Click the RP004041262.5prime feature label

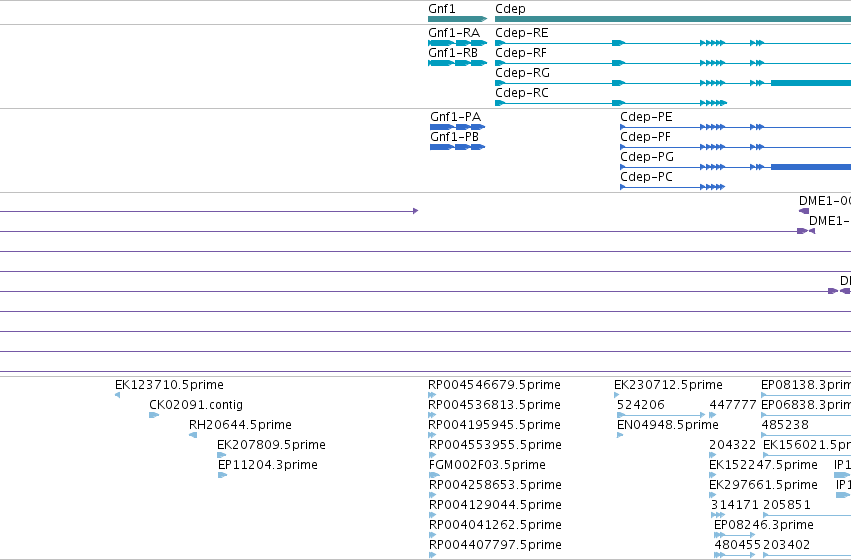click(495, 525)
